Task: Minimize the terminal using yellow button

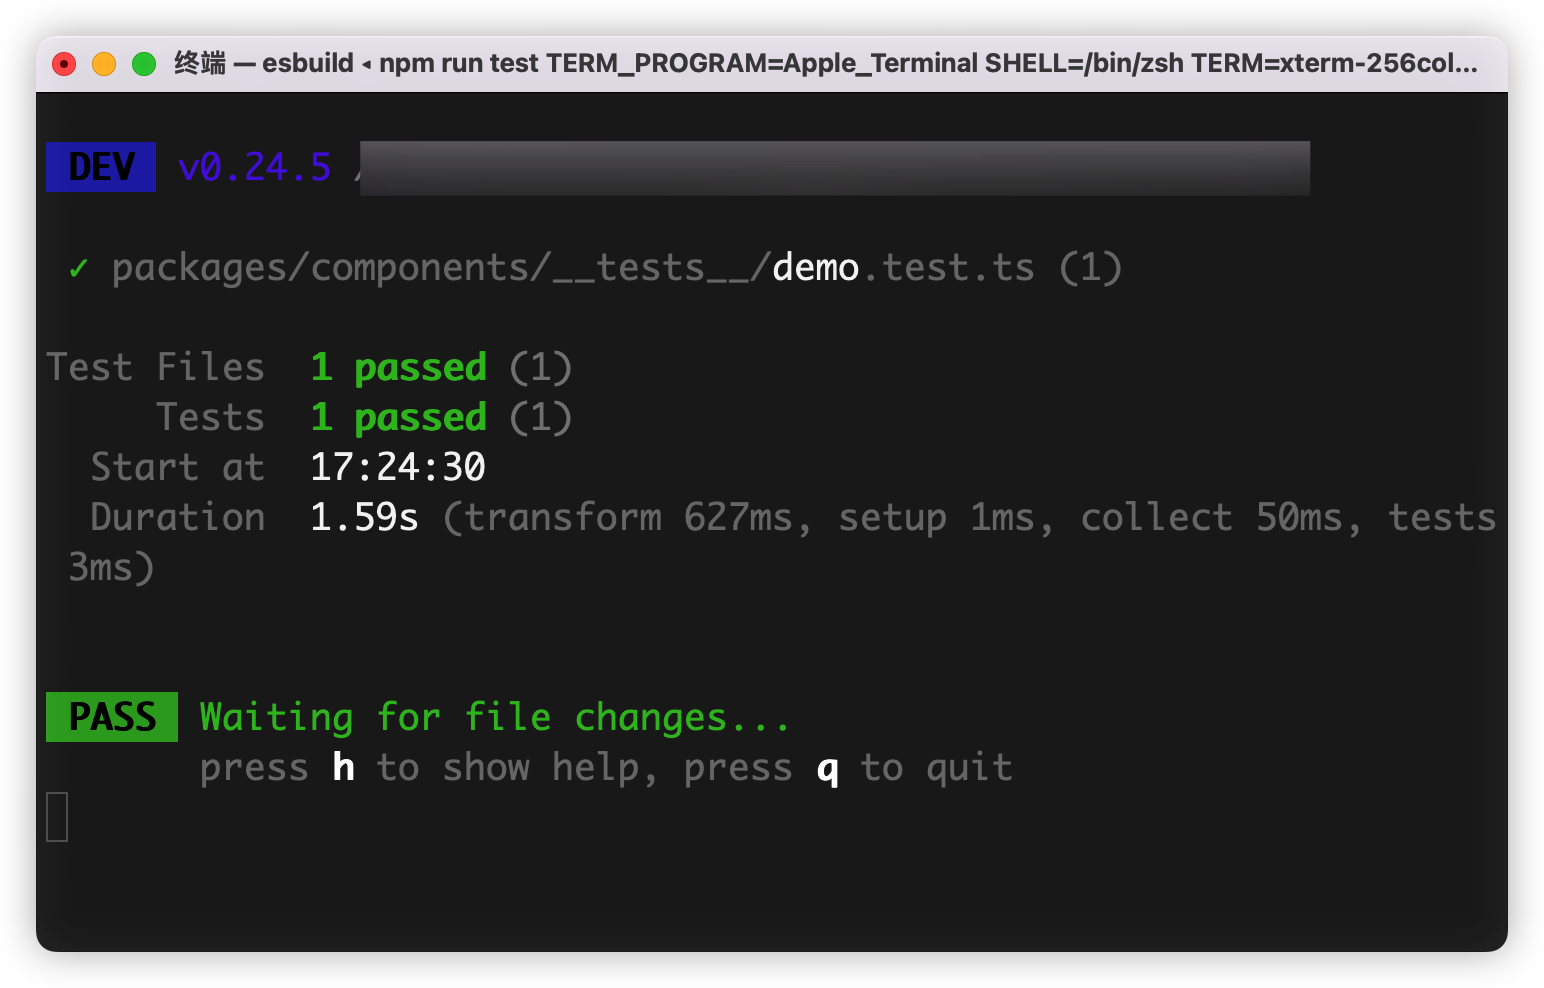Action: tap(104, 64)
